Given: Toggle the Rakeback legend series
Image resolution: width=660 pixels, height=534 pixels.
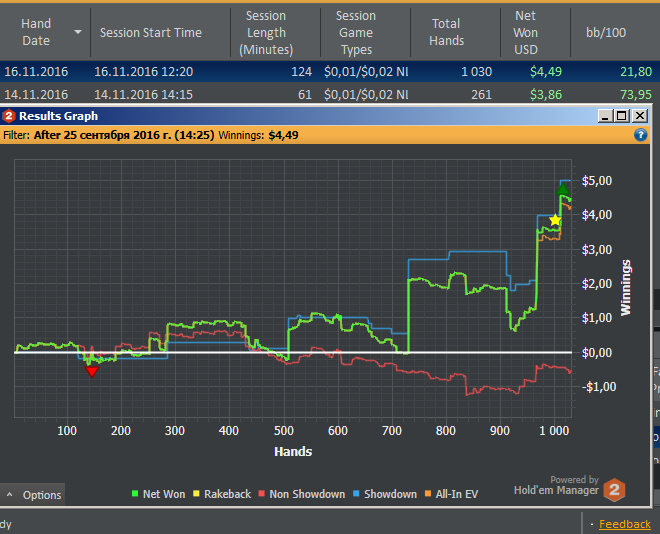Looking at the screenshot, I should click(227, 494).
